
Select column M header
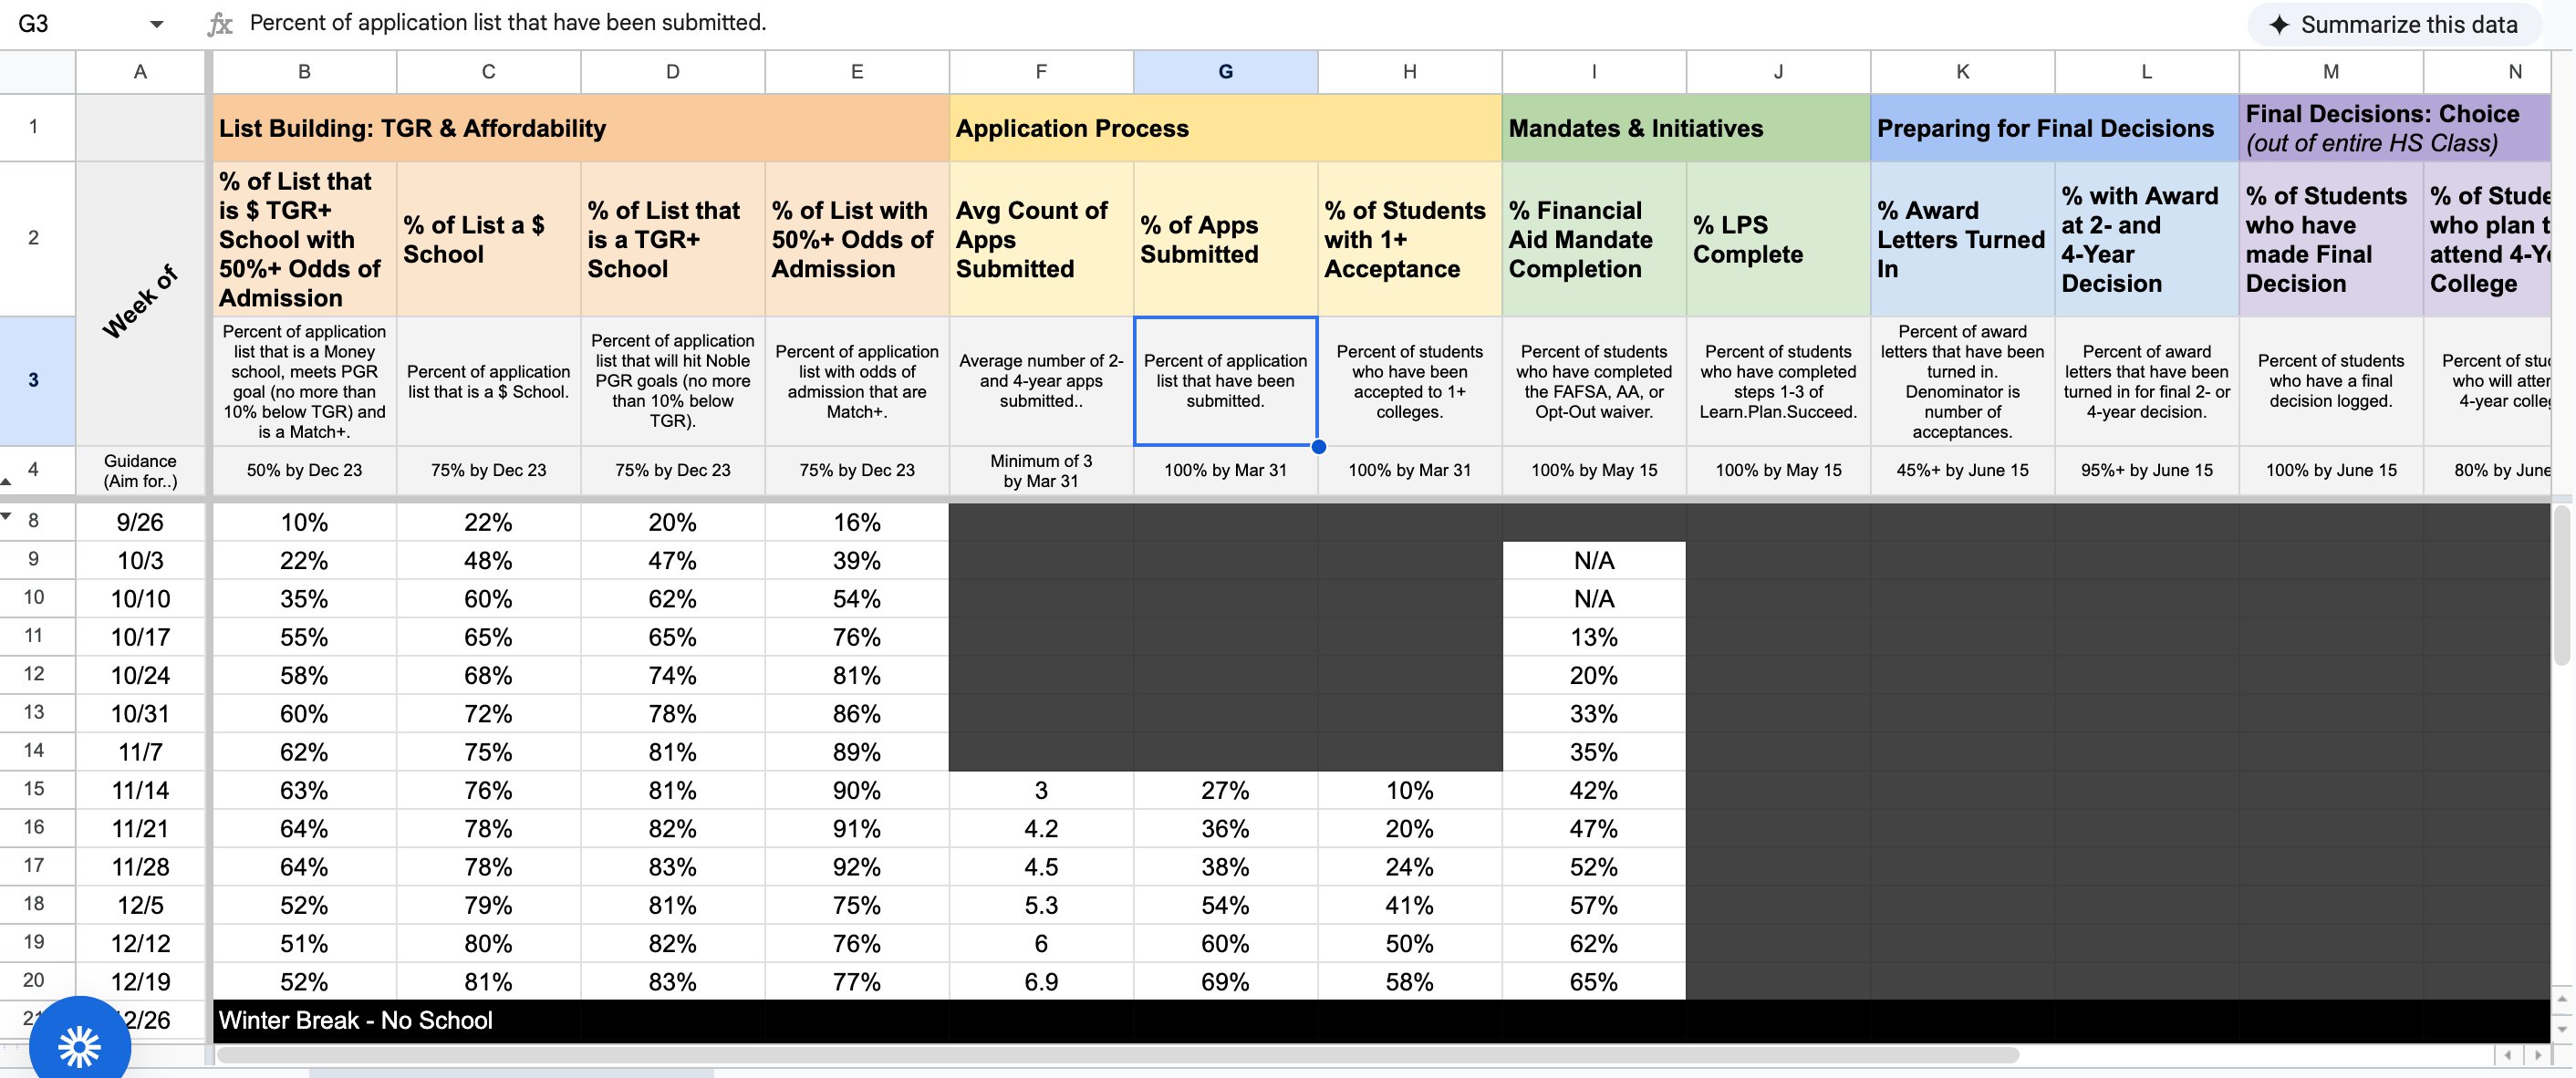coord(2331,72)
